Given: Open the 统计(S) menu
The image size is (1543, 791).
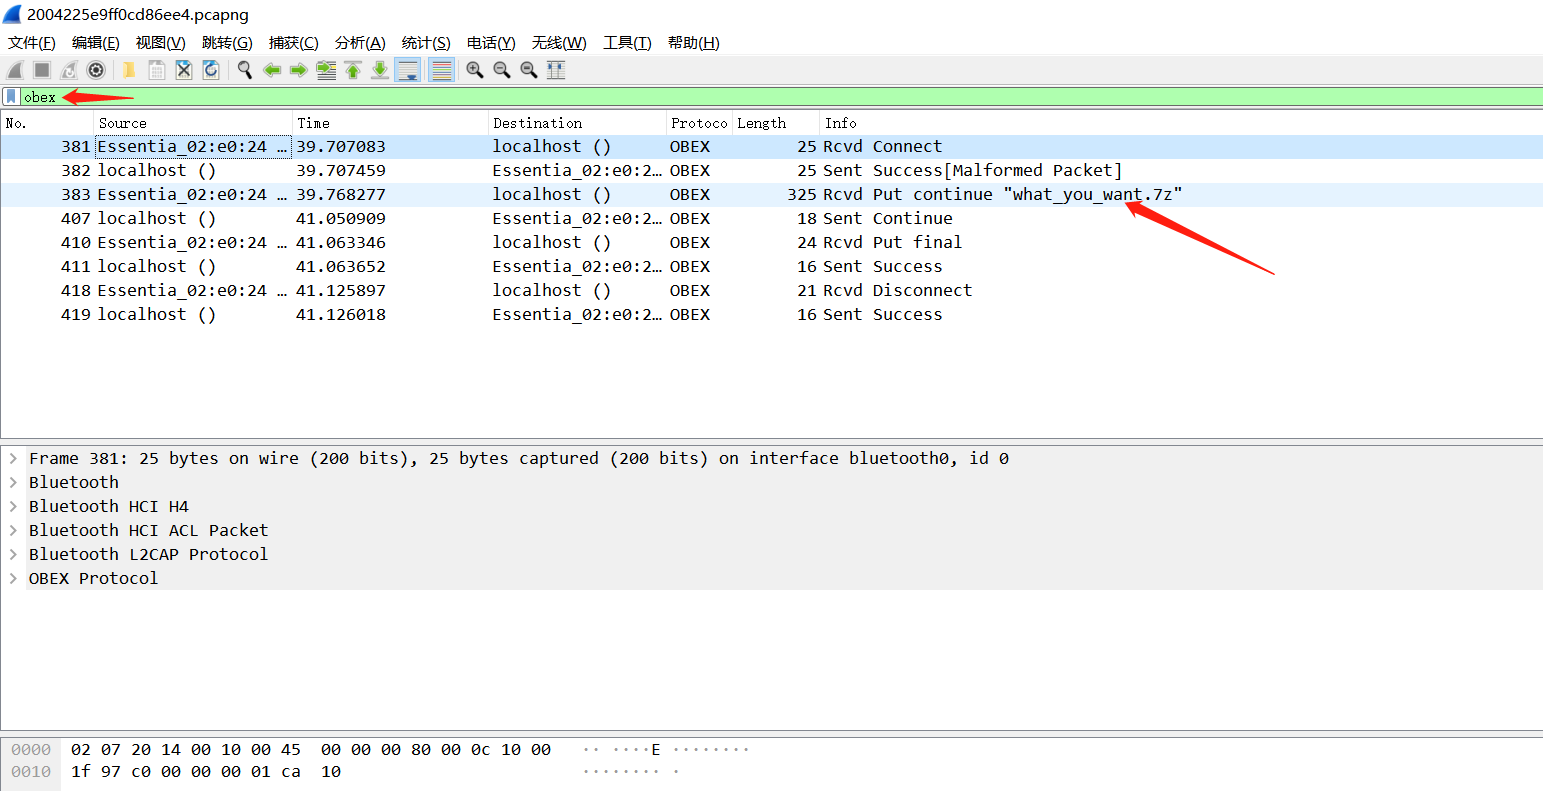Looking at the screenshot, I should (425, 42).
